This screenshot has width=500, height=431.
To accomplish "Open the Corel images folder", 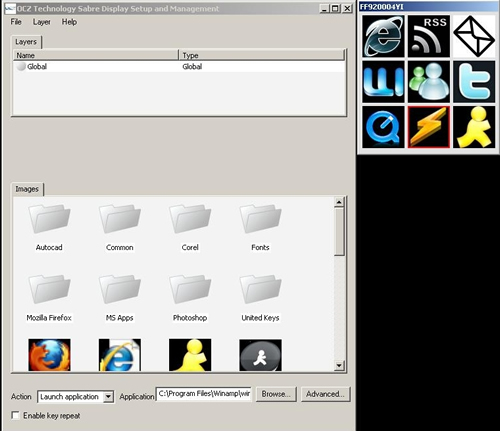I will pyautogui.click(x=190, y=219).
